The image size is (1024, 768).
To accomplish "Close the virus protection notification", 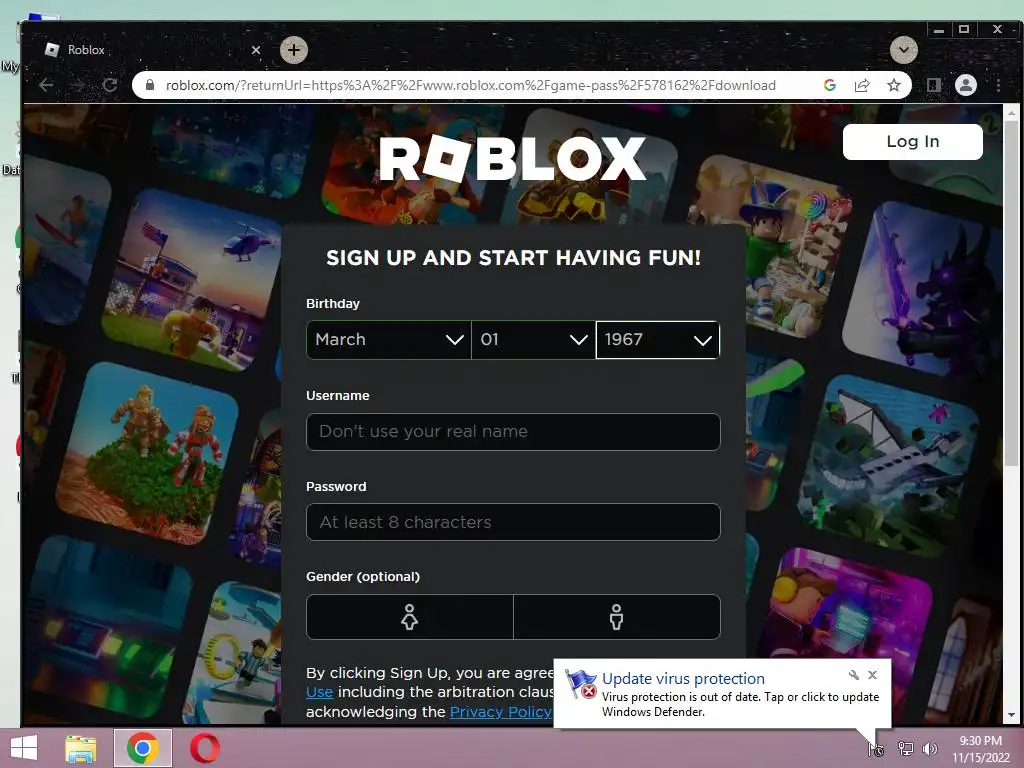I will [872, 675].
